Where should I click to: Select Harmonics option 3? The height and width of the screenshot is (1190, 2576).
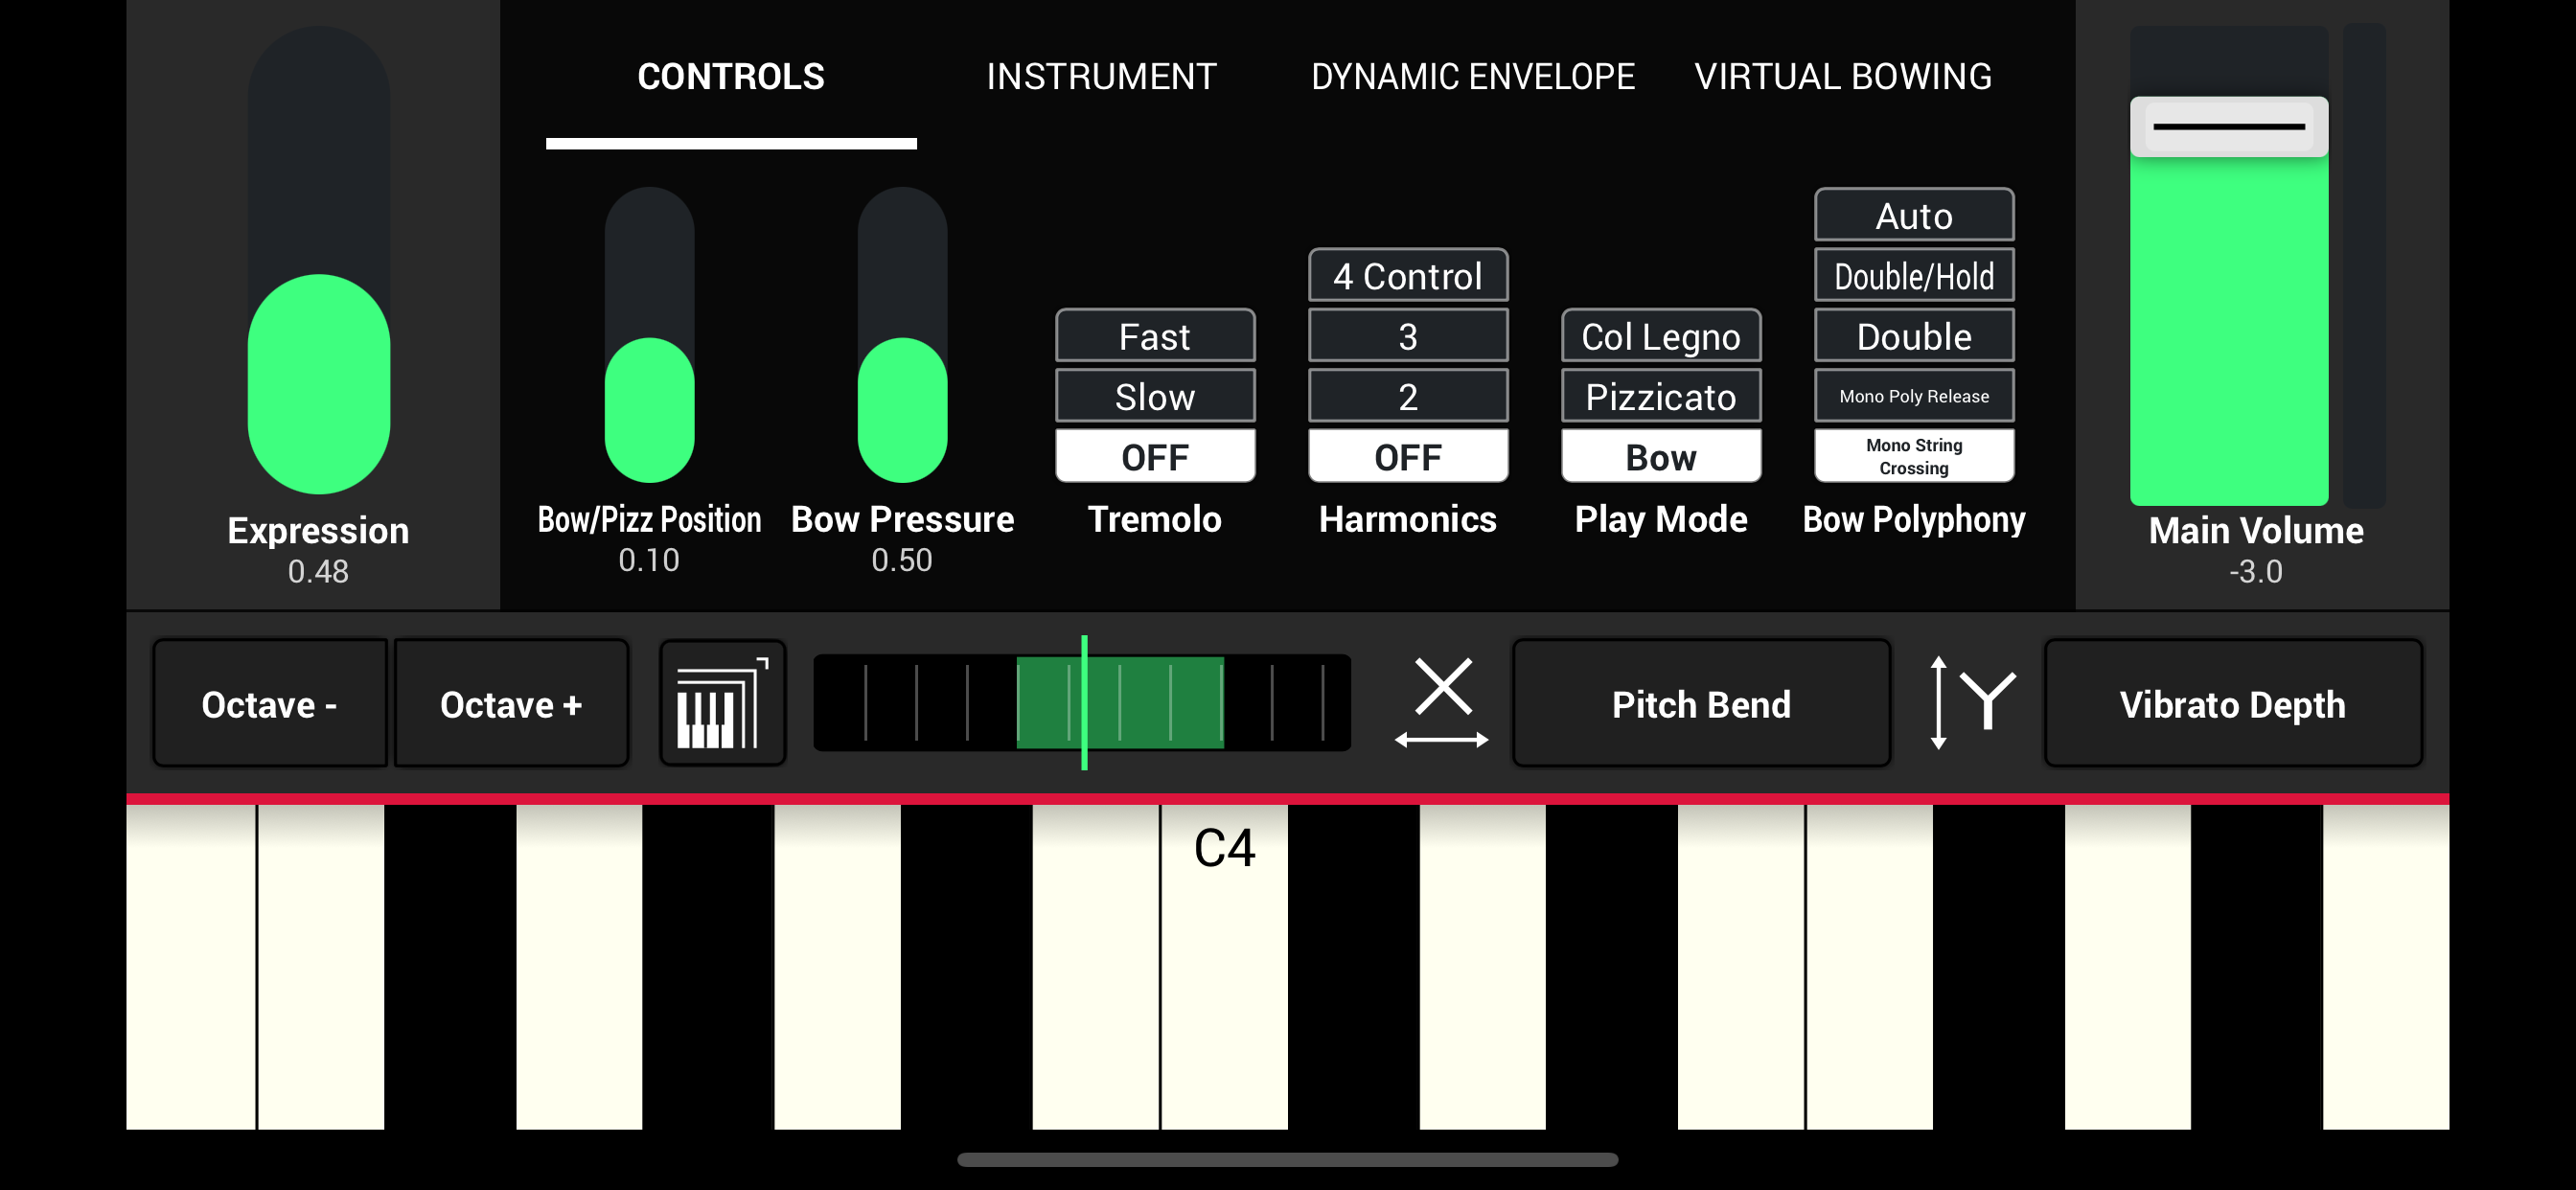pos(1408,336)
